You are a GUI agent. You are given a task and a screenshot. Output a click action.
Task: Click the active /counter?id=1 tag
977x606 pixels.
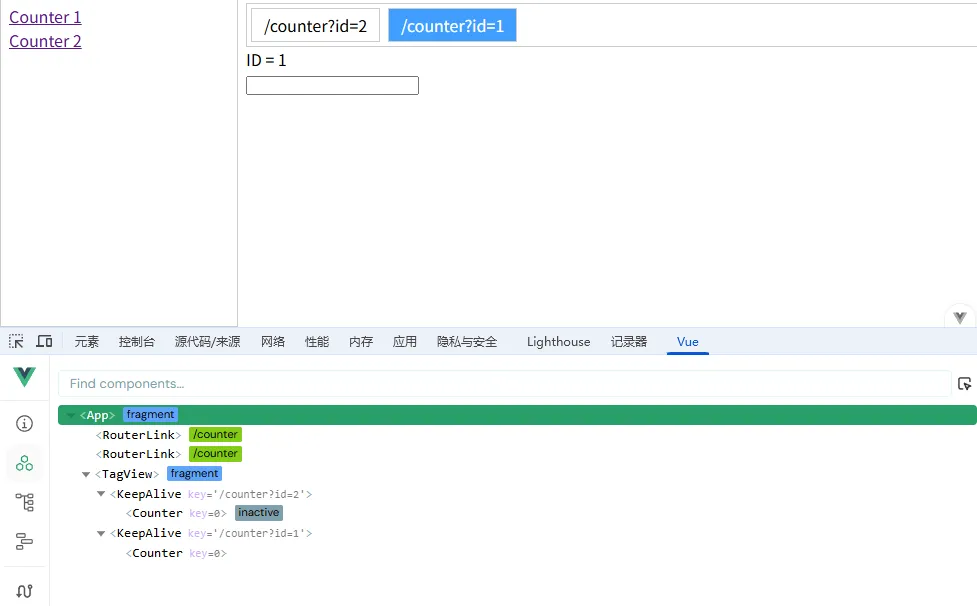coord(452,26)
